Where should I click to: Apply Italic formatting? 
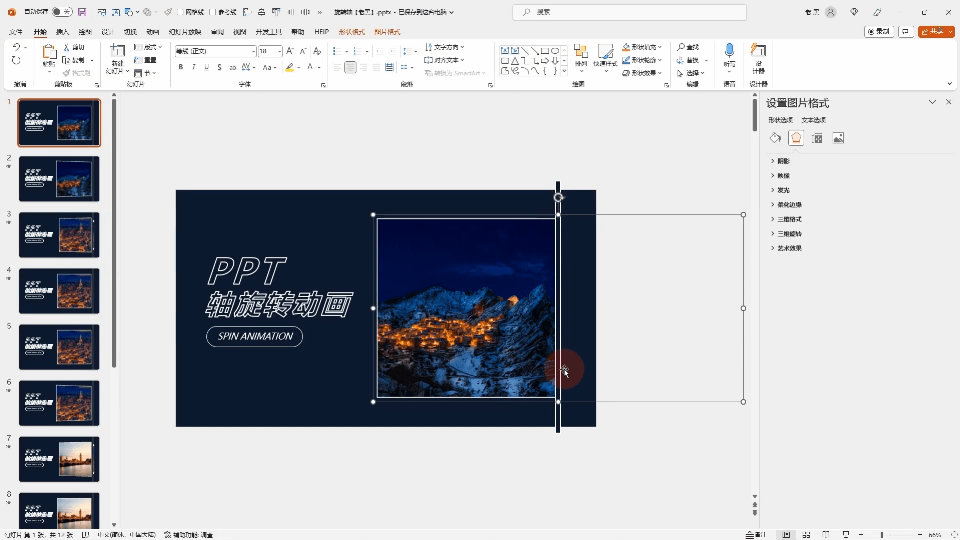point(193,67)
